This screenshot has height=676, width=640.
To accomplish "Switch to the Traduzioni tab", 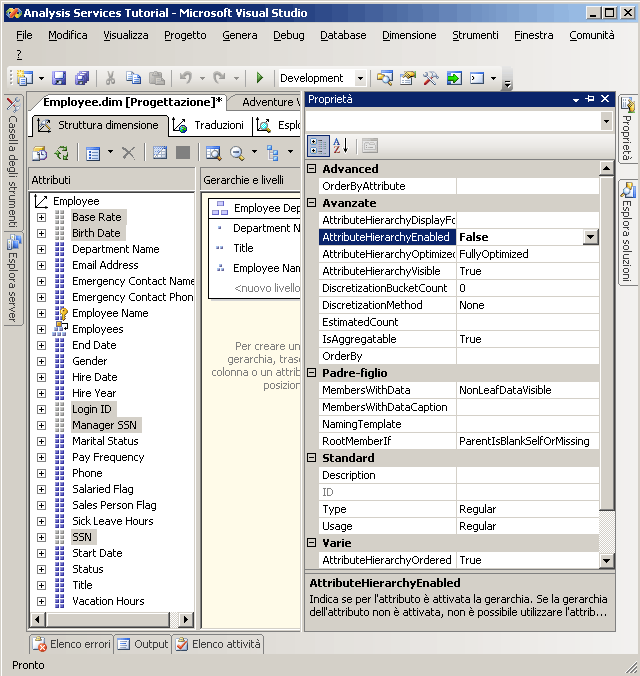I will coord(208,125).
